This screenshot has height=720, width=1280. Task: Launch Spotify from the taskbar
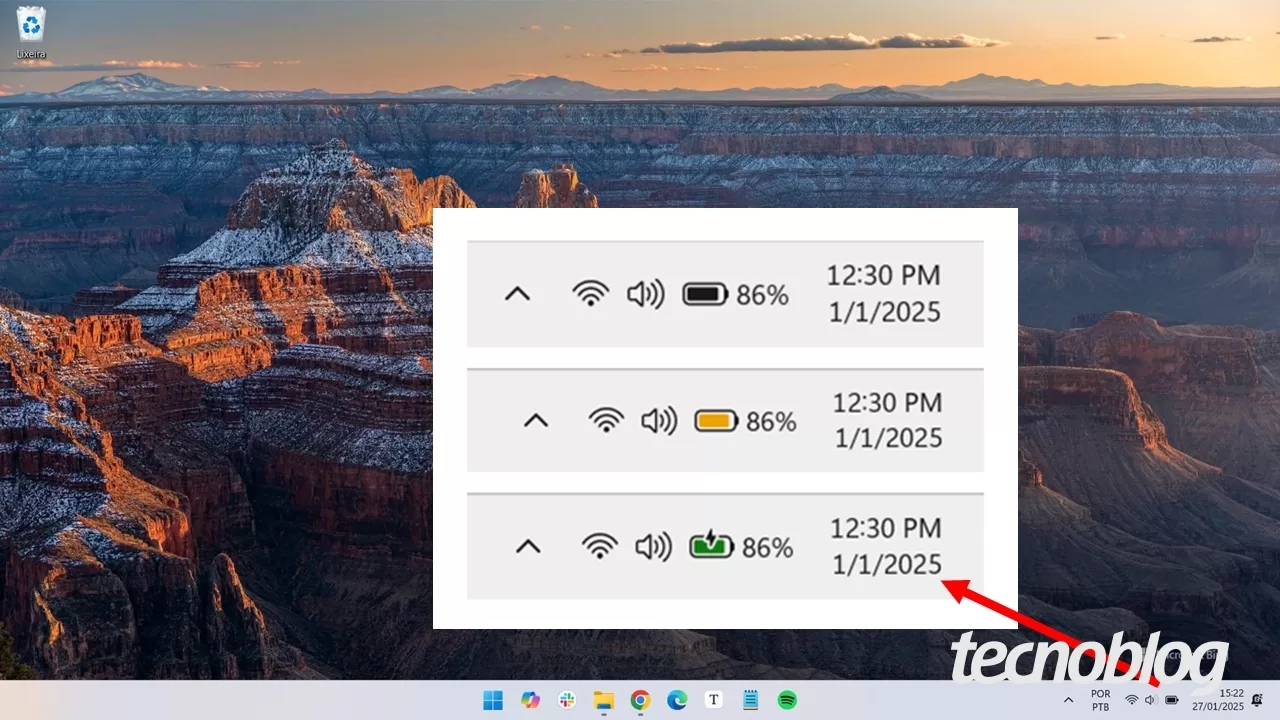(787, 700)
